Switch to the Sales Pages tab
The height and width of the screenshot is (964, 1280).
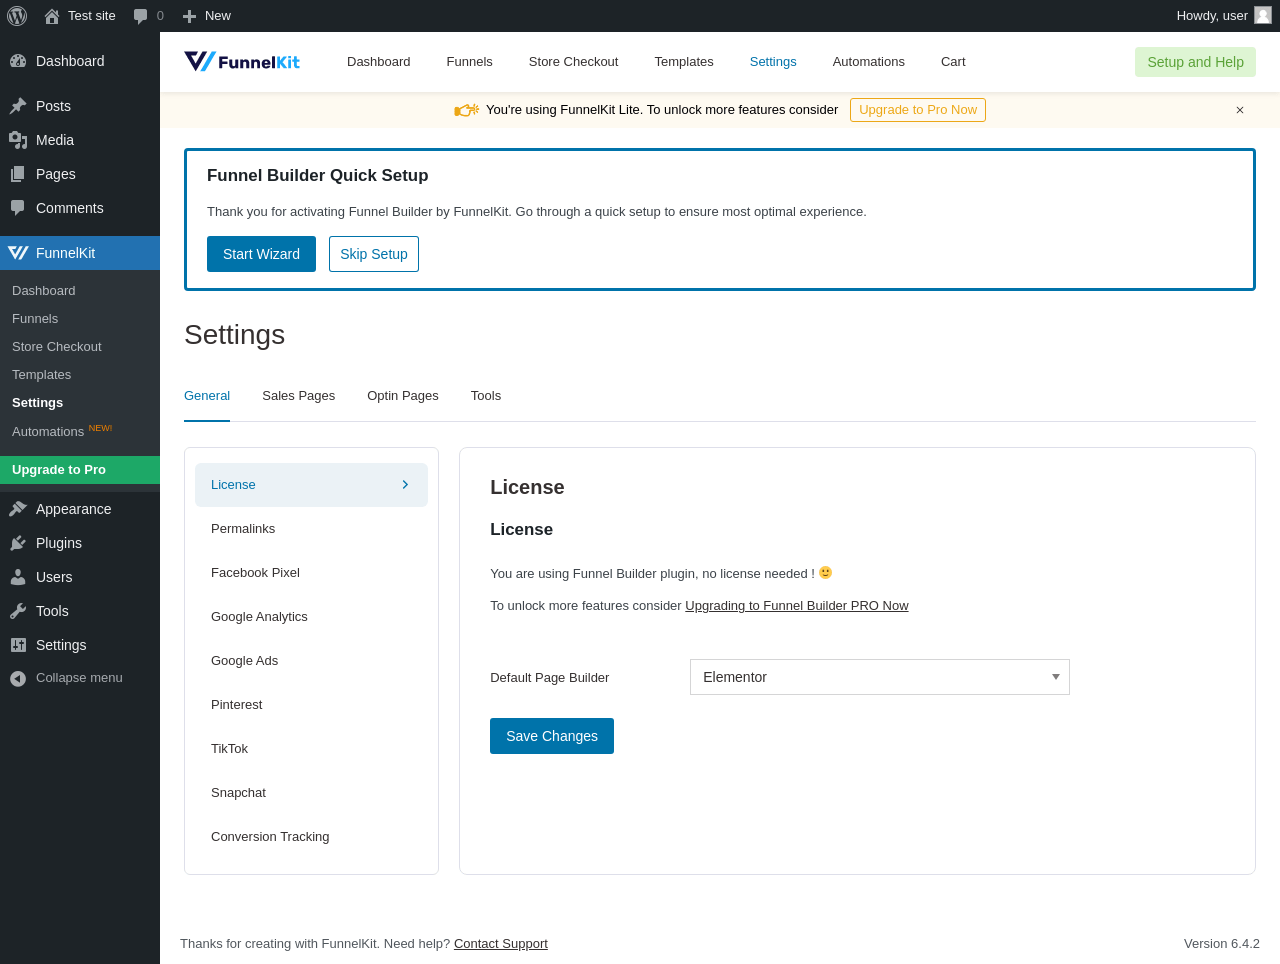(298, 396)
